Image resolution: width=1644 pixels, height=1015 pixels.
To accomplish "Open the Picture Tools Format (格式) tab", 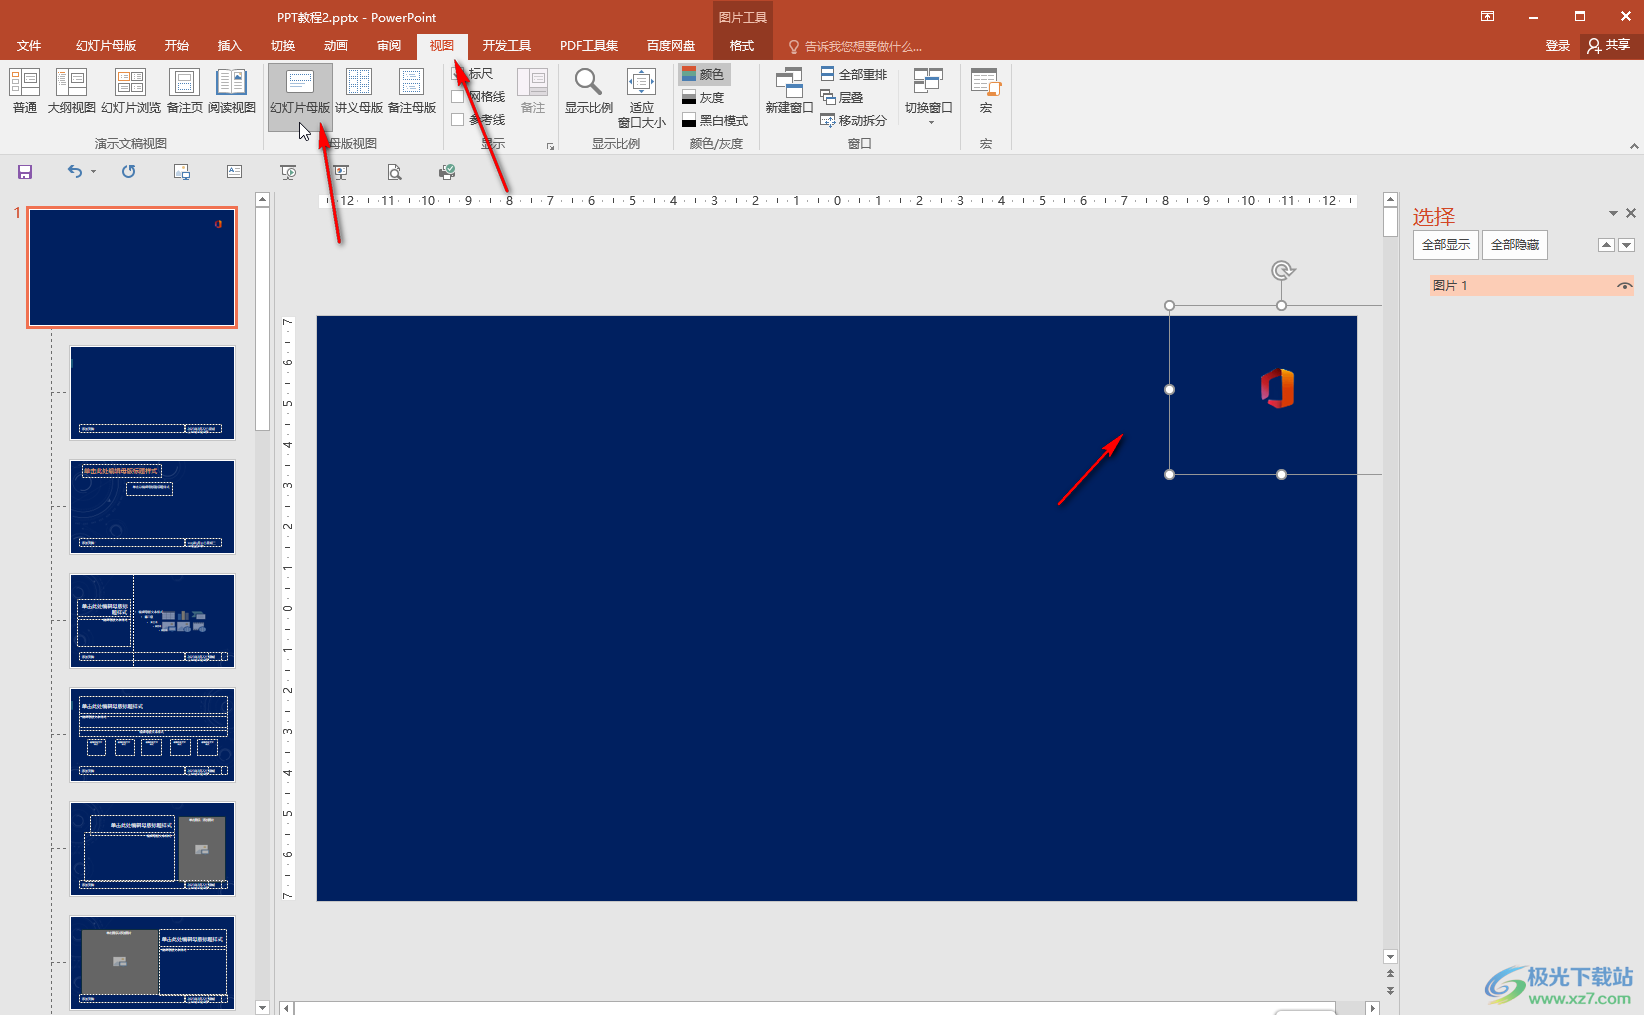I will (742, 46).
